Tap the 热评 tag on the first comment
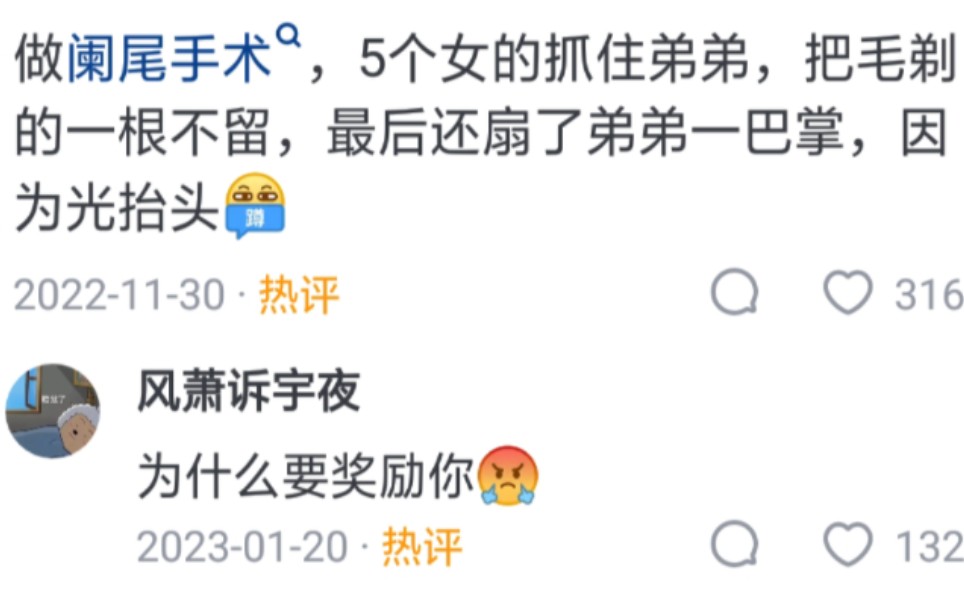This screenshot has width=964, height=602. coord(299,295)
